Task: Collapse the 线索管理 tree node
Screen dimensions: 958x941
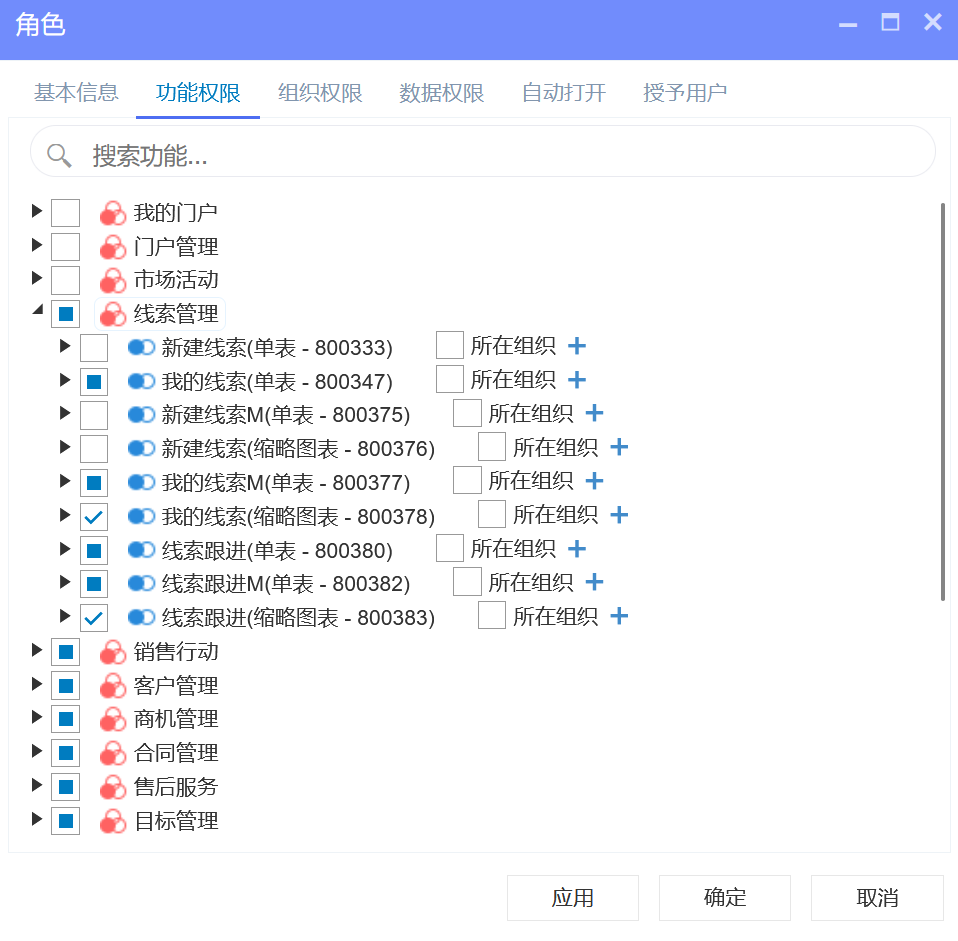Action: pos(38,311)
